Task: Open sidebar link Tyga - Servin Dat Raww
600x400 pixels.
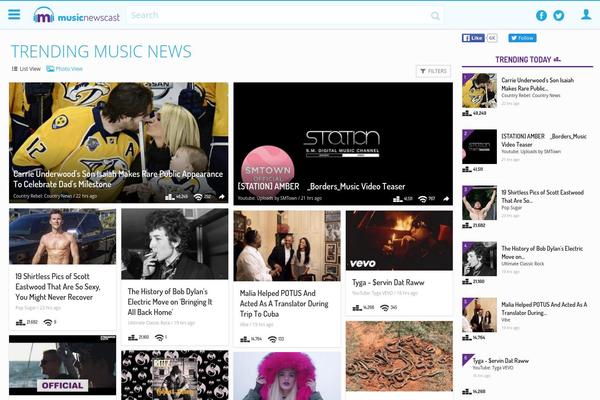Action: [x=501, y=361]
